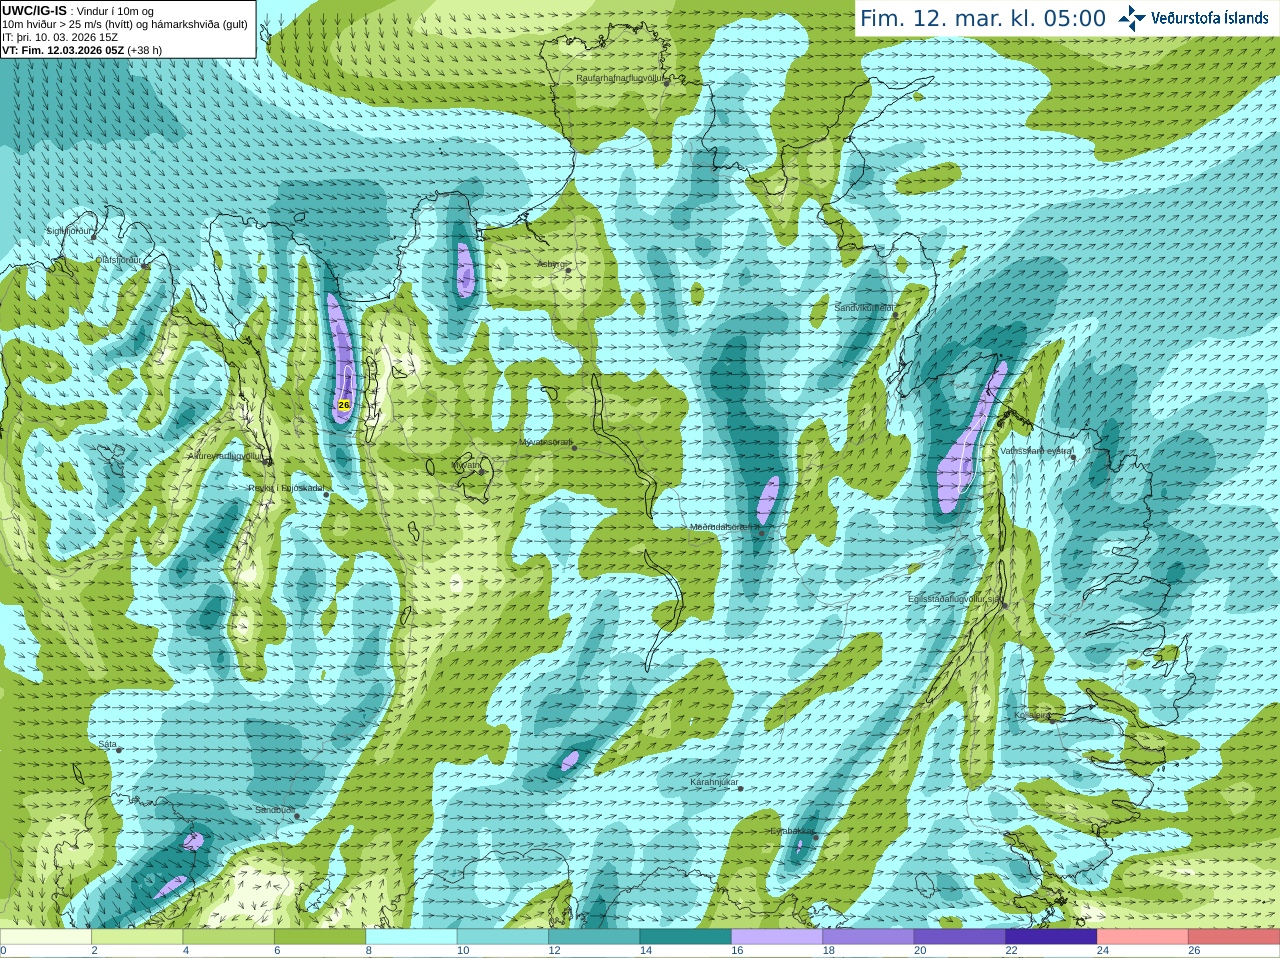Click the 'UWC/IG-IS' model label
Image resolution: width=1280 pixels, height=958 pixels.
[34, 10]
